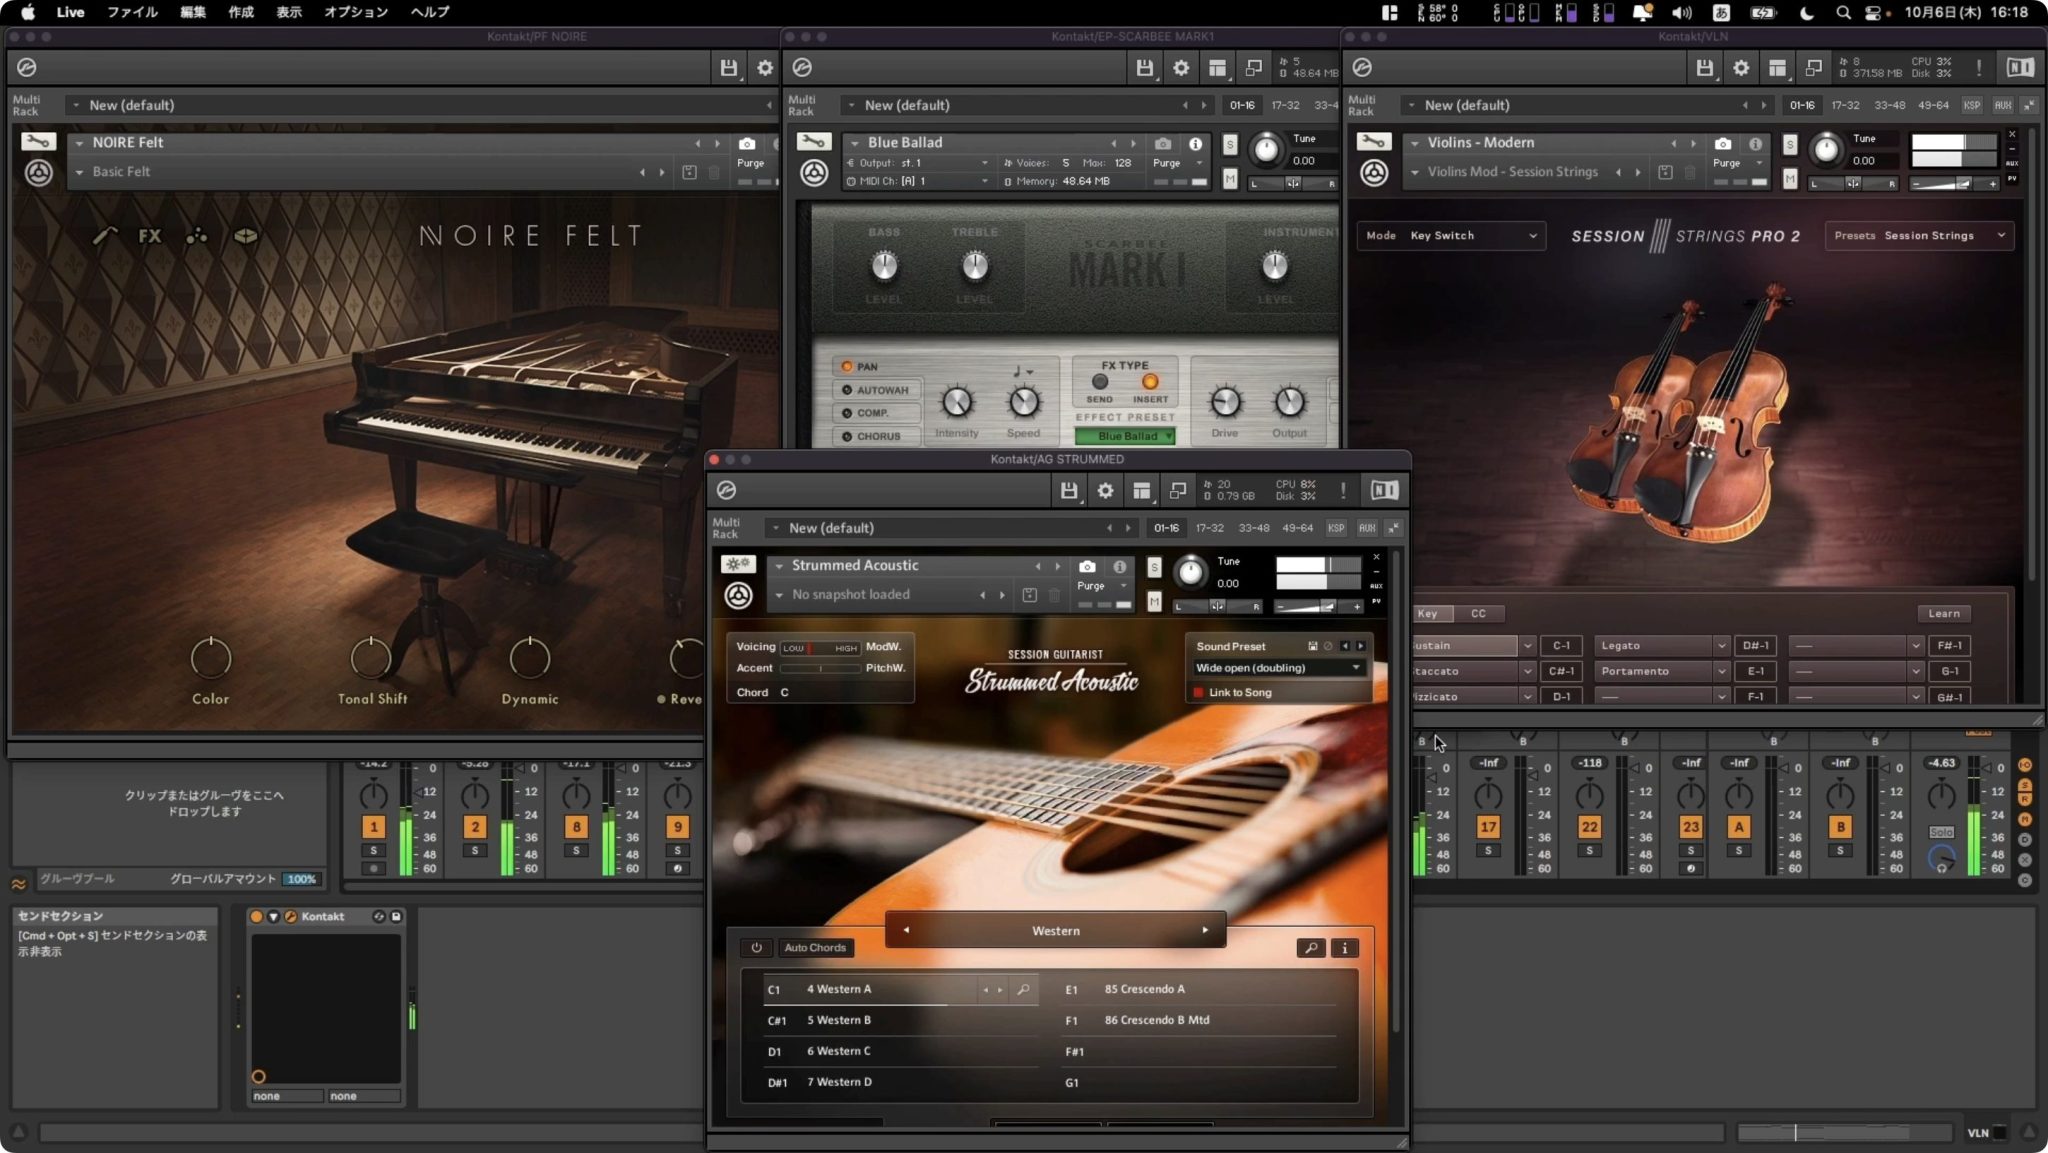The image size is (2048, 1153).
Task: Open the Wide open (doubling) preset dropdown
Action: (x=1278, y=667)
